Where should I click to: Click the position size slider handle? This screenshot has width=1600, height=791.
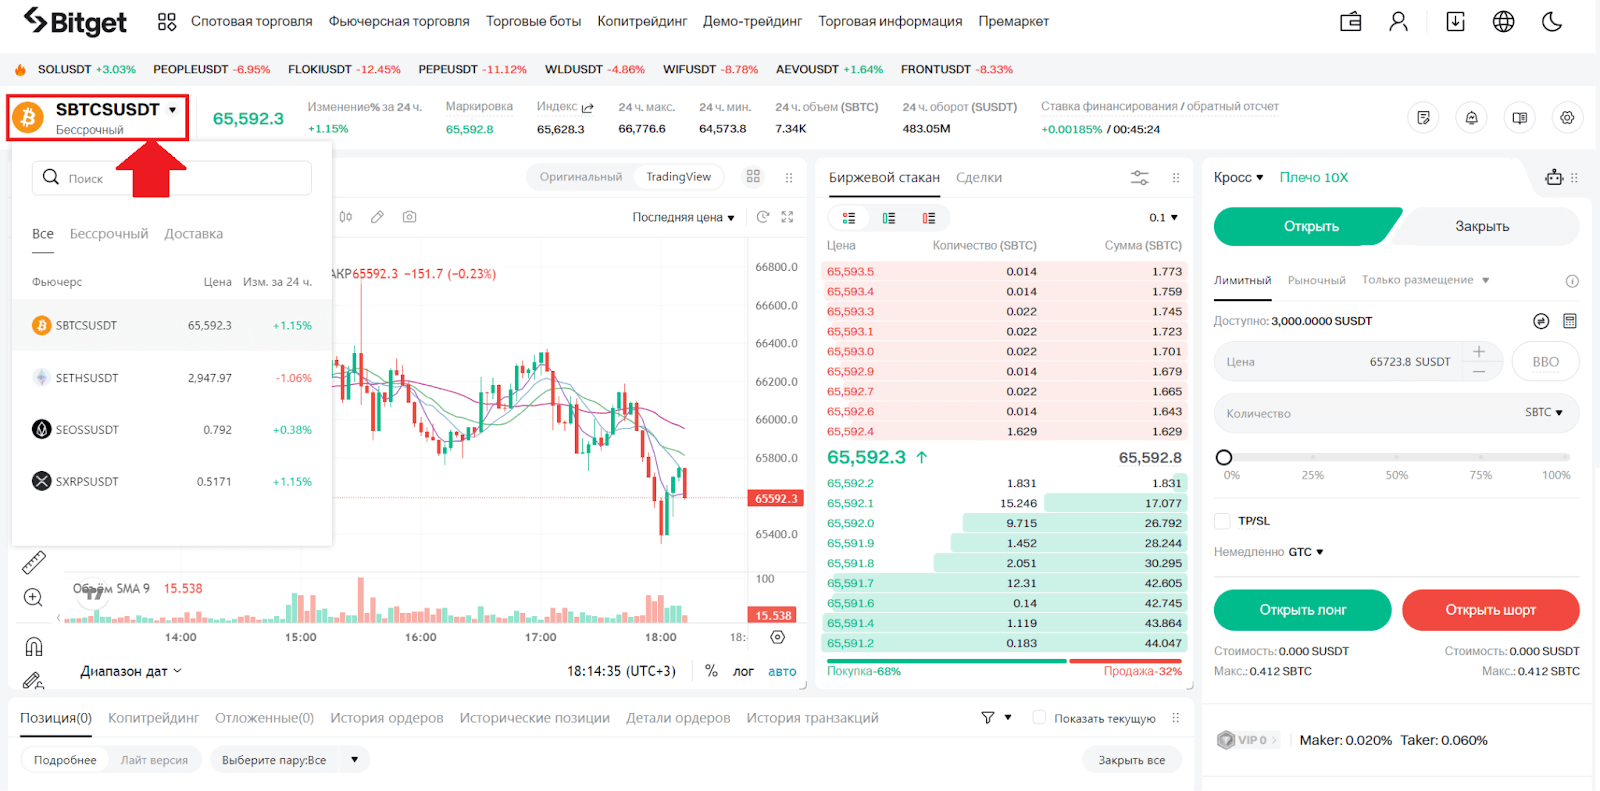pos(1224,457)
